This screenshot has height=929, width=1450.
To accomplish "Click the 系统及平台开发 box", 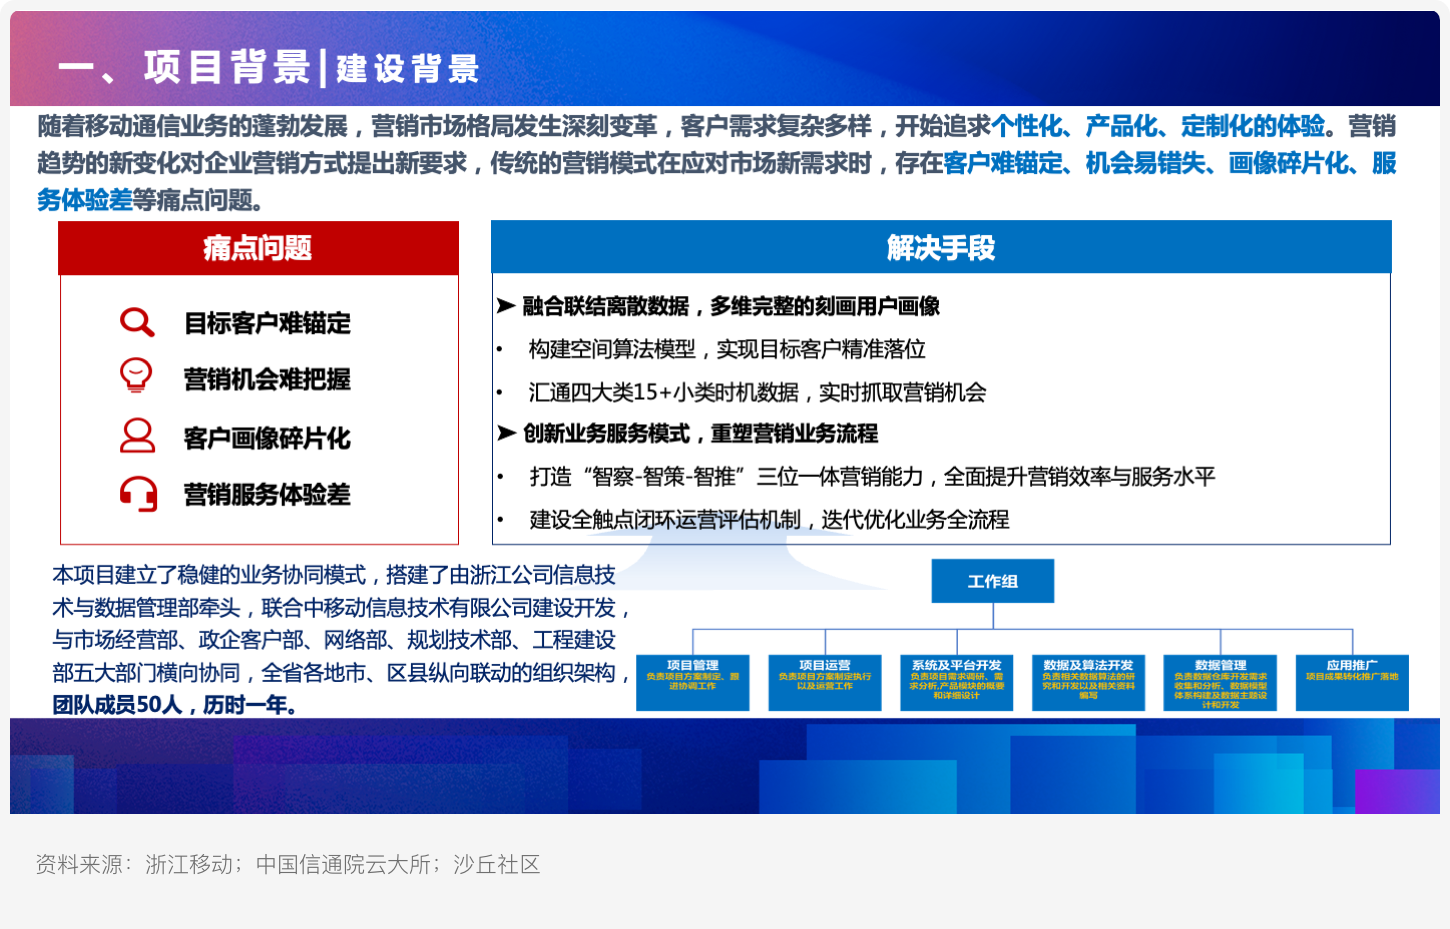I will pos(956,682).
